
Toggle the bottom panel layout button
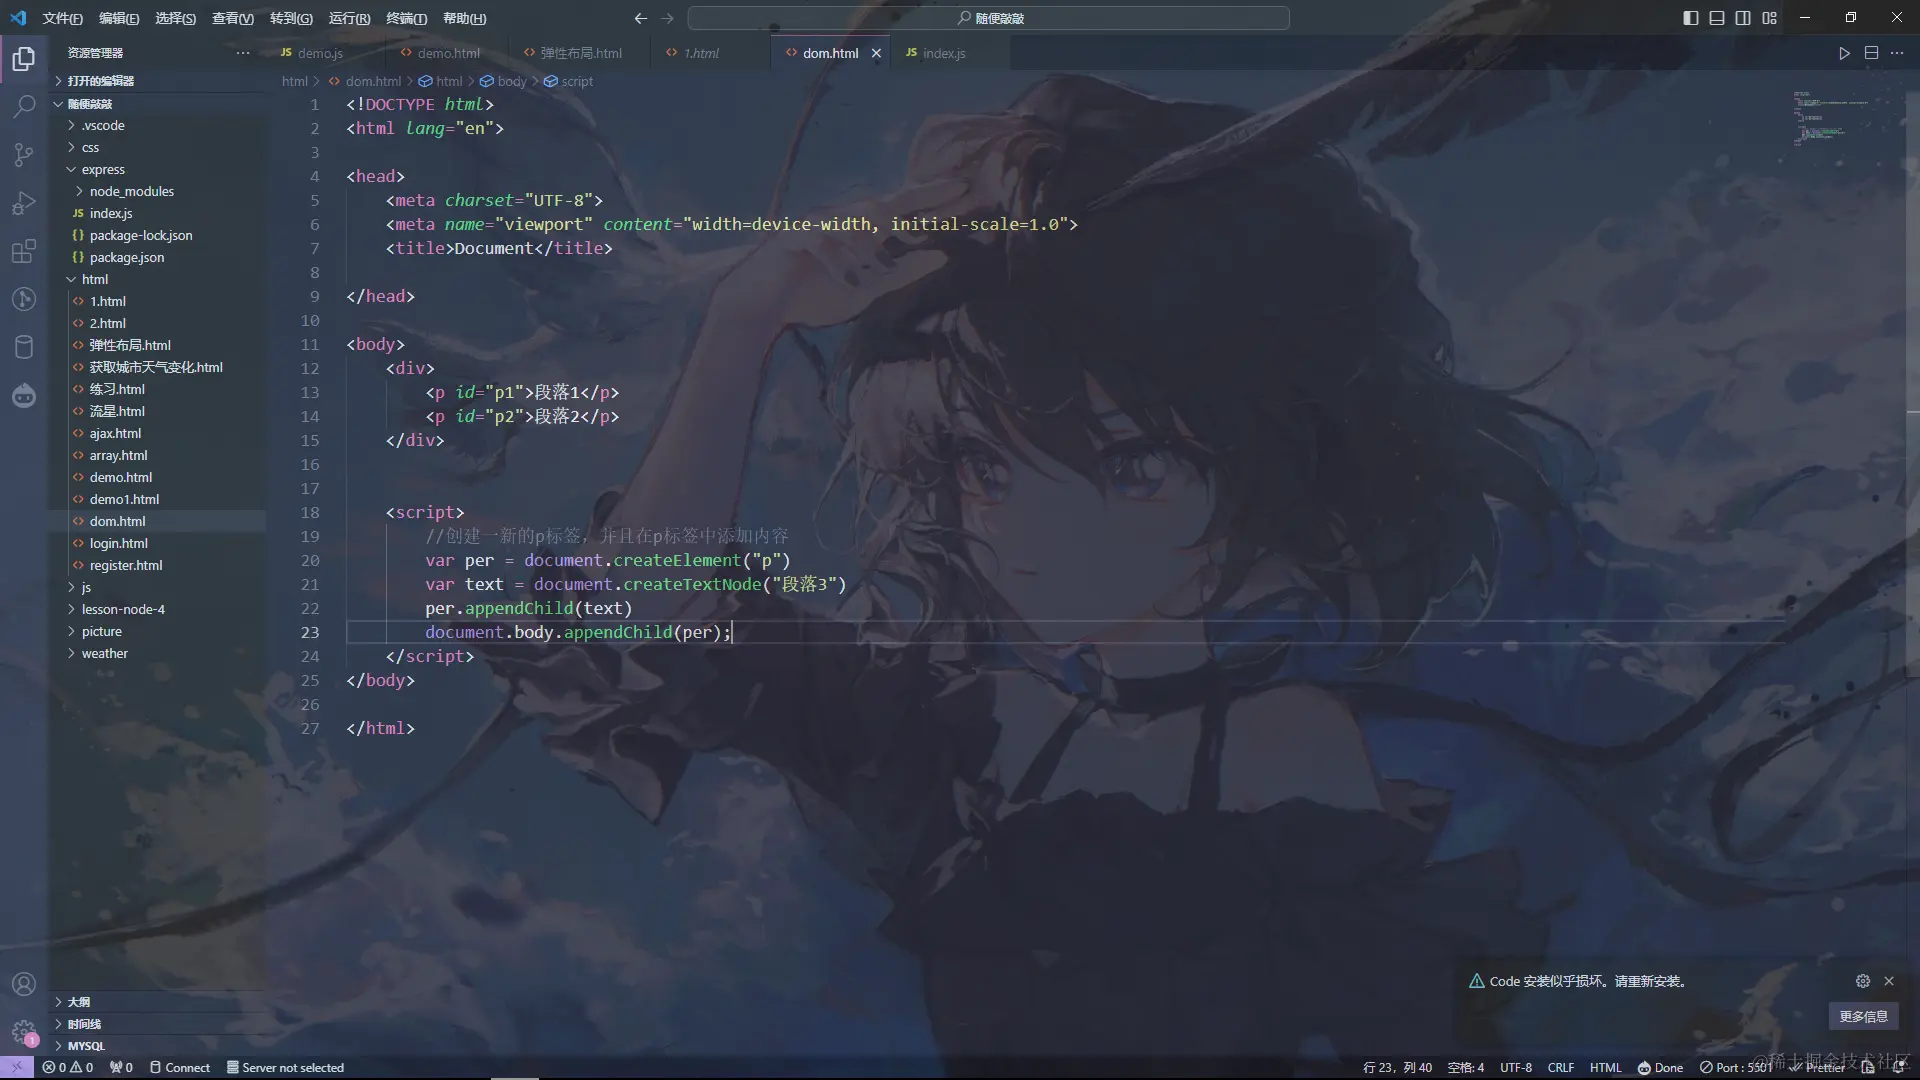pyautogui.click(x=1717, y=18)
